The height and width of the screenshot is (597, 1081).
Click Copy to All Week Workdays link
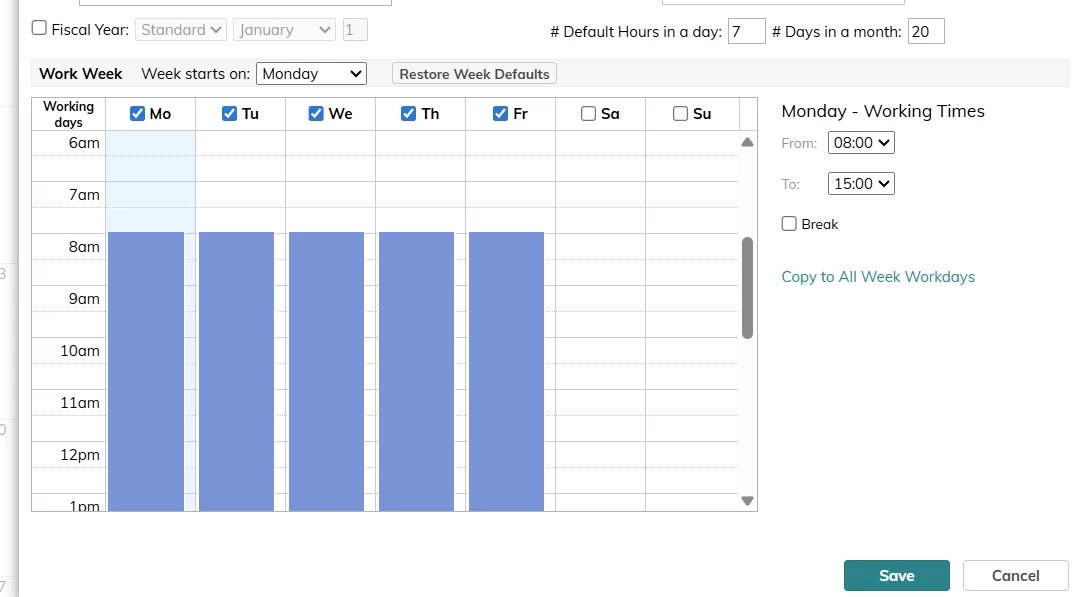tap(878, 276)
